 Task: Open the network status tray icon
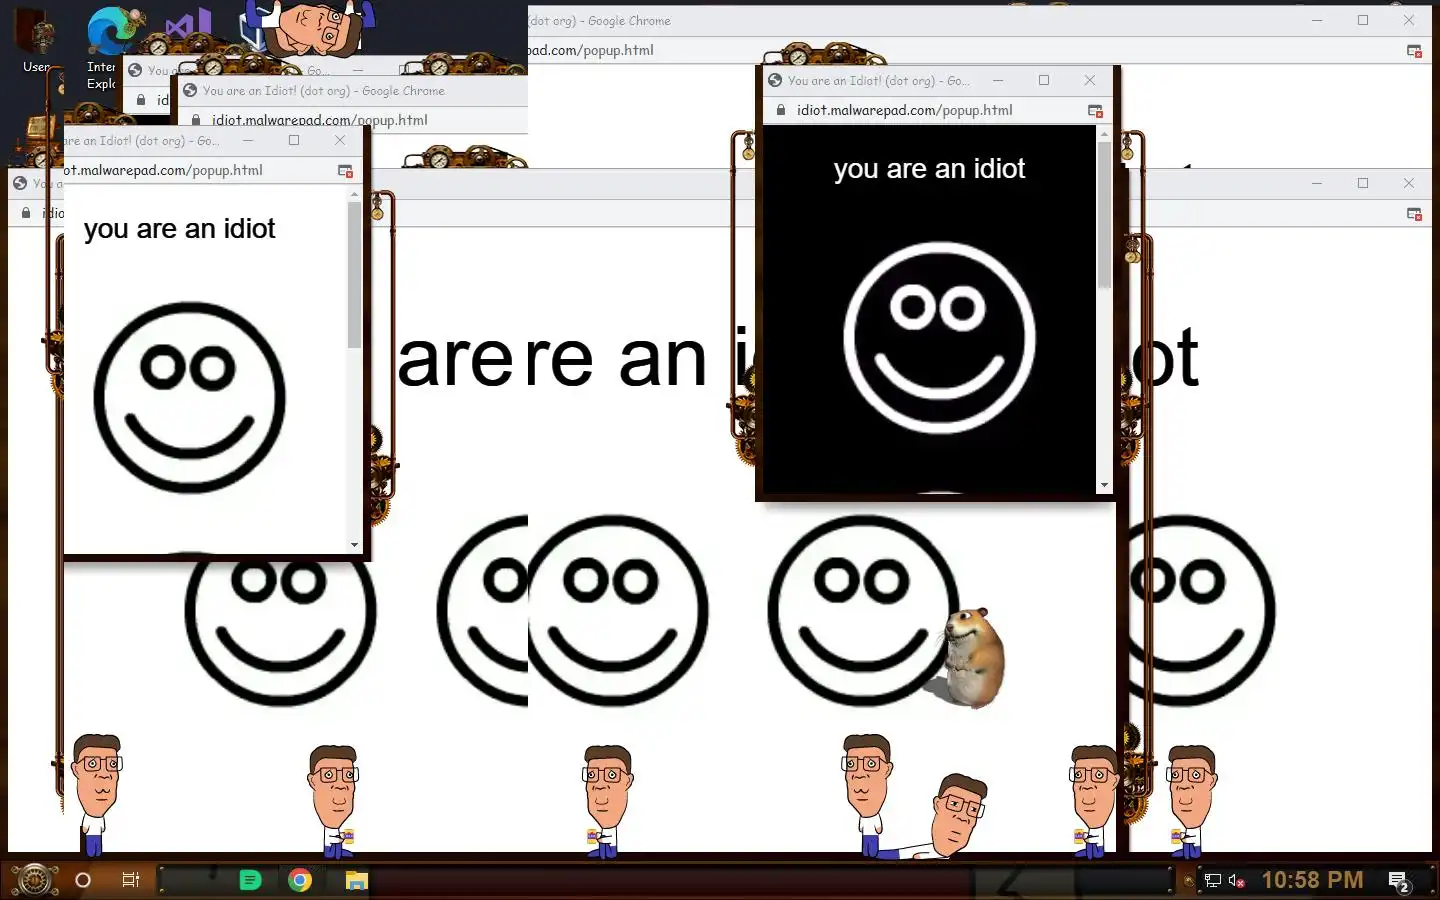point(1213,880)
